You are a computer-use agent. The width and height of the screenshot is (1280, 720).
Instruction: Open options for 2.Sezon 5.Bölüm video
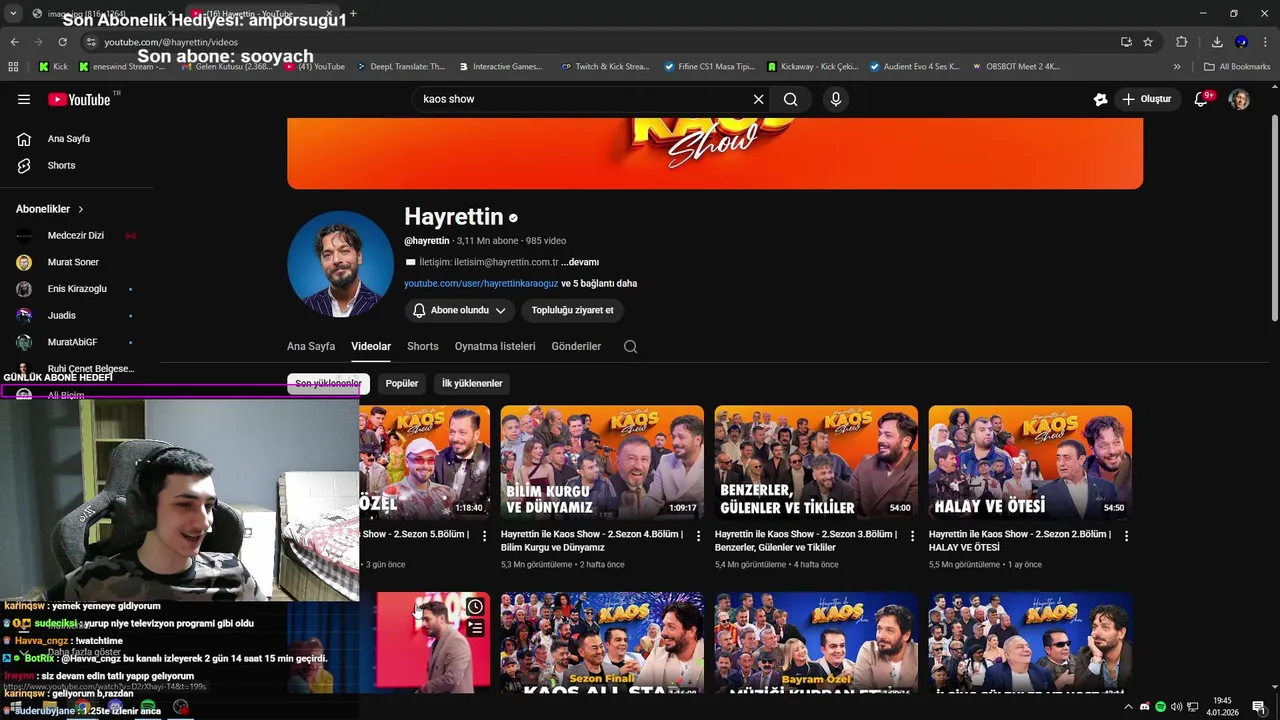(485, 536)
